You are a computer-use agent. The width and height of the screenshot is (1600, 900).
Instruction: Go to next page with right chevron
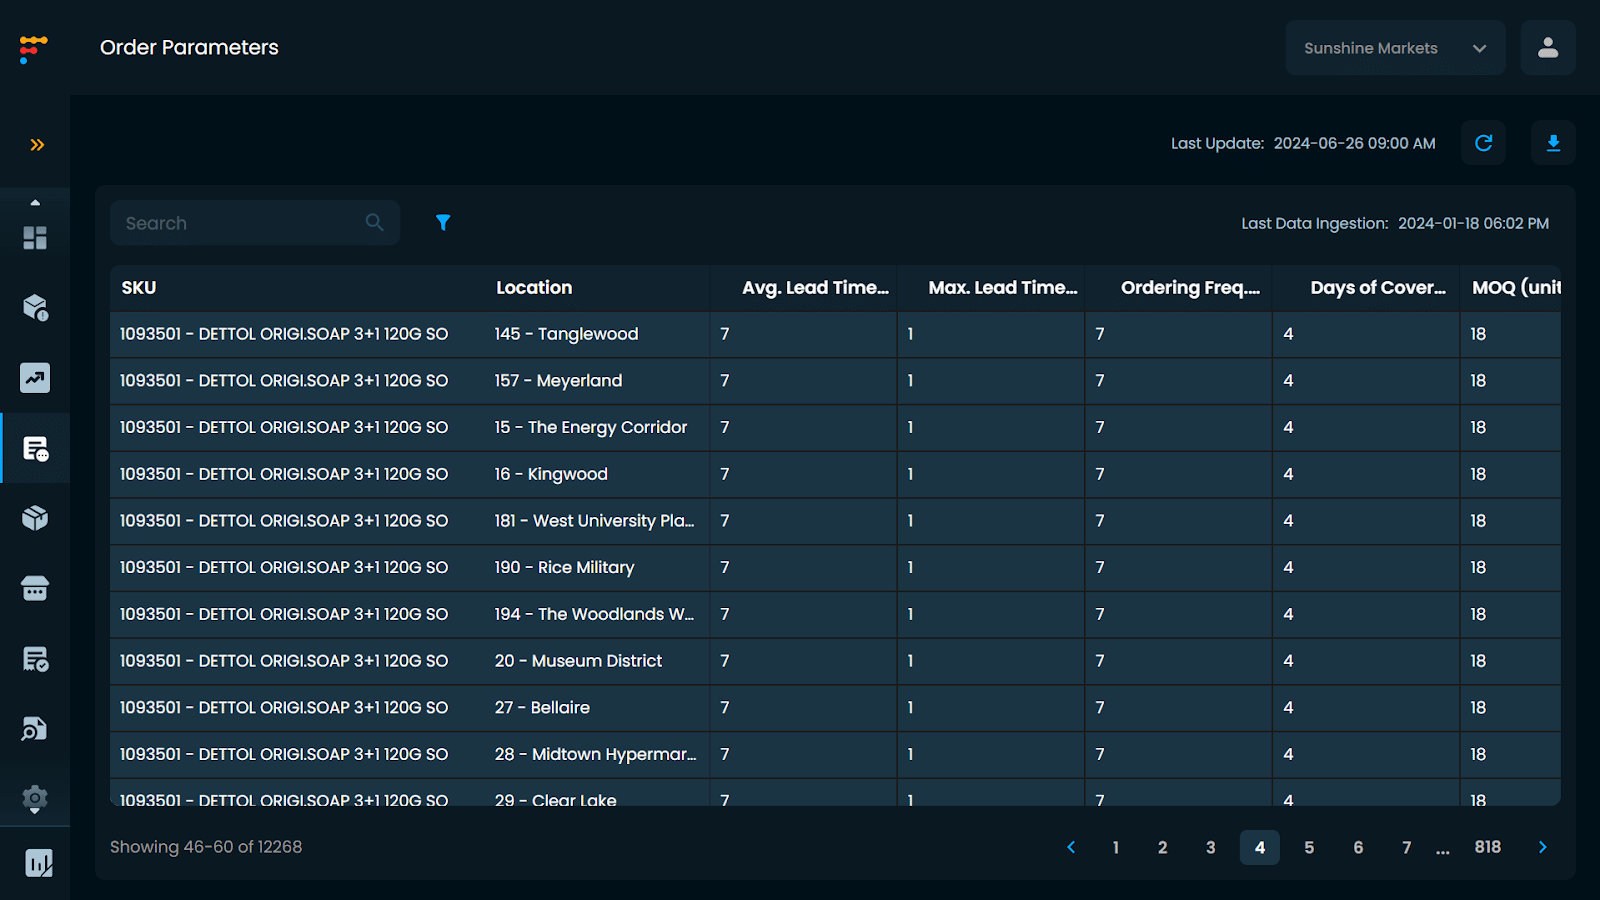pos(1542,848)
